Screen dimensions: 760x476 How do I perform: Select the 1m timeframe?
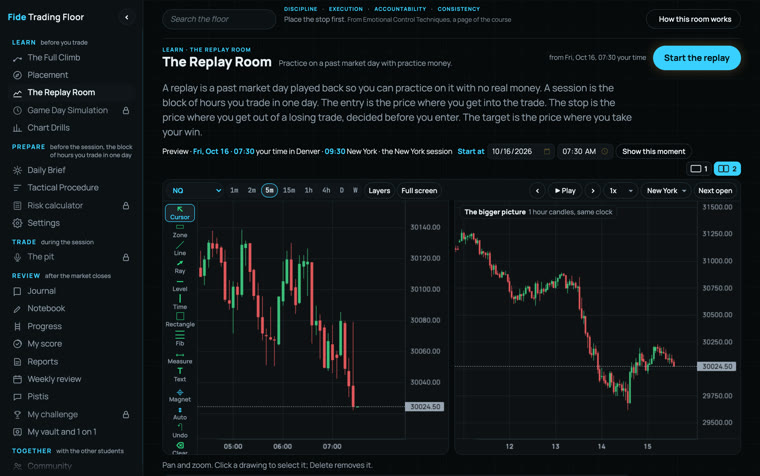click(x=234, y=190)
